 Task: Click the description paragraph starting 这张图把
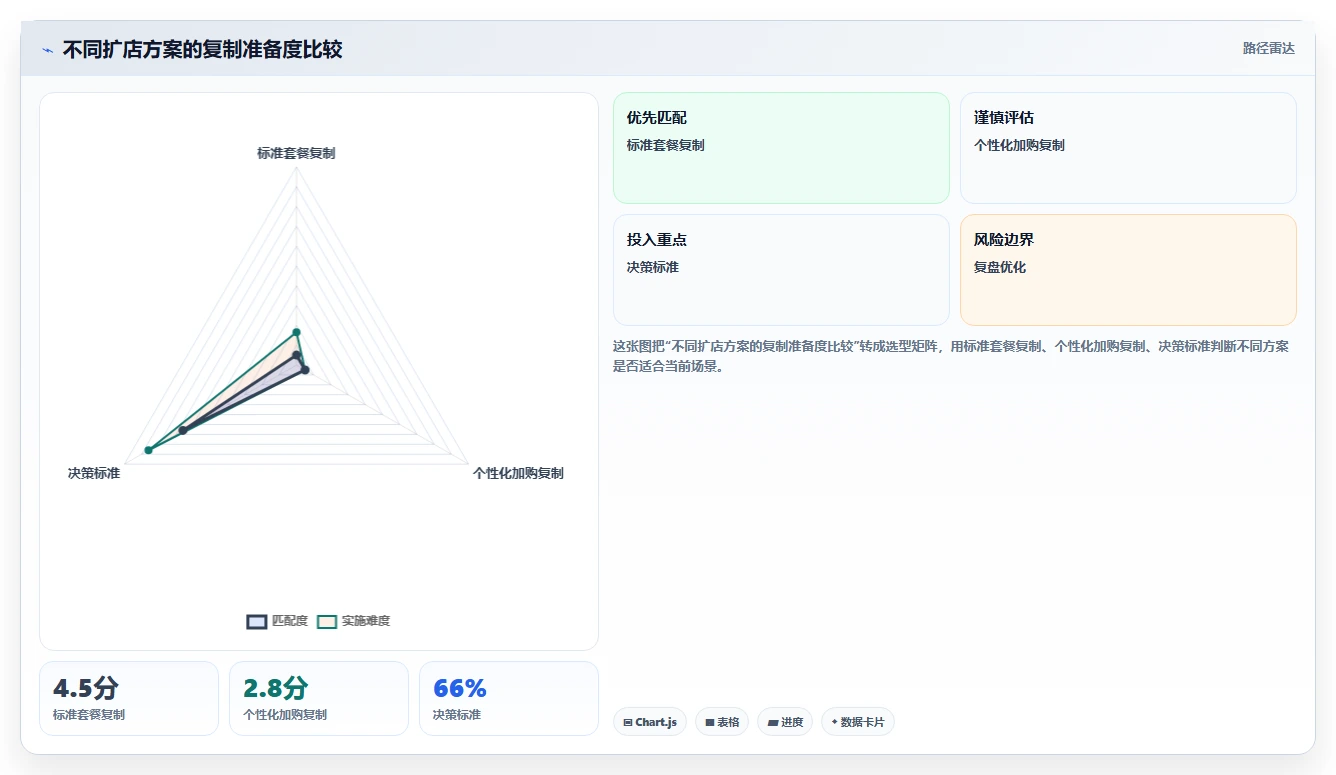(951, 356)
